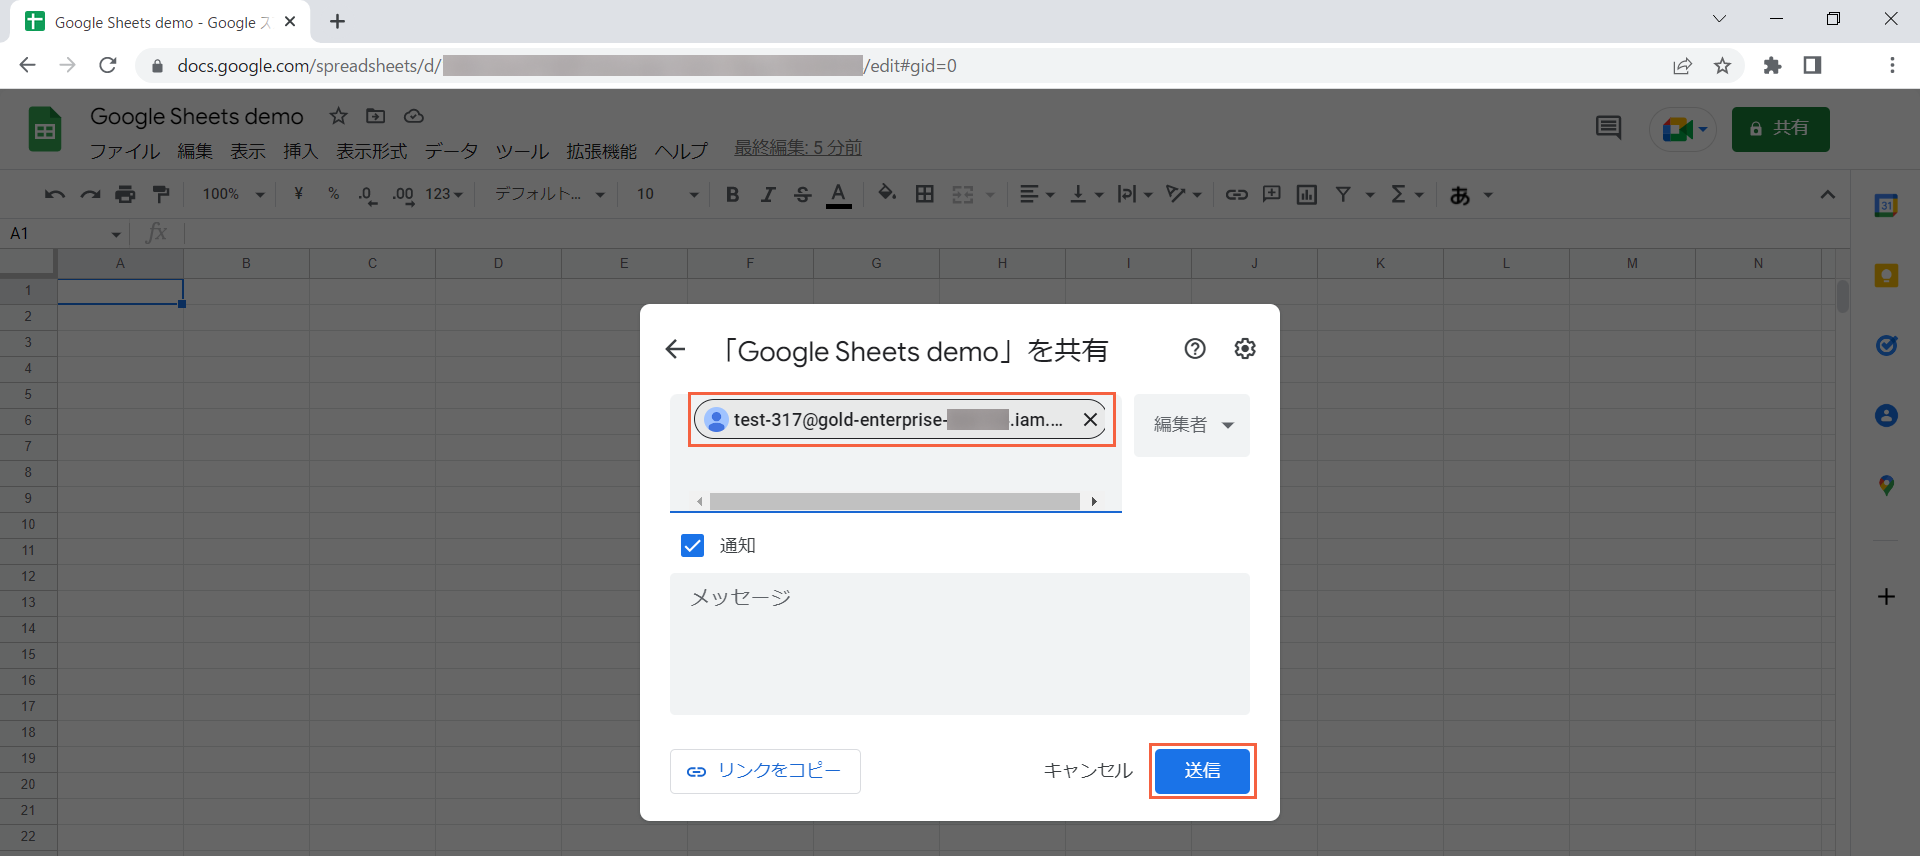The image size is (1920, 856).
Task: Open number format 123 dropdown
Action: pos(444,194)
